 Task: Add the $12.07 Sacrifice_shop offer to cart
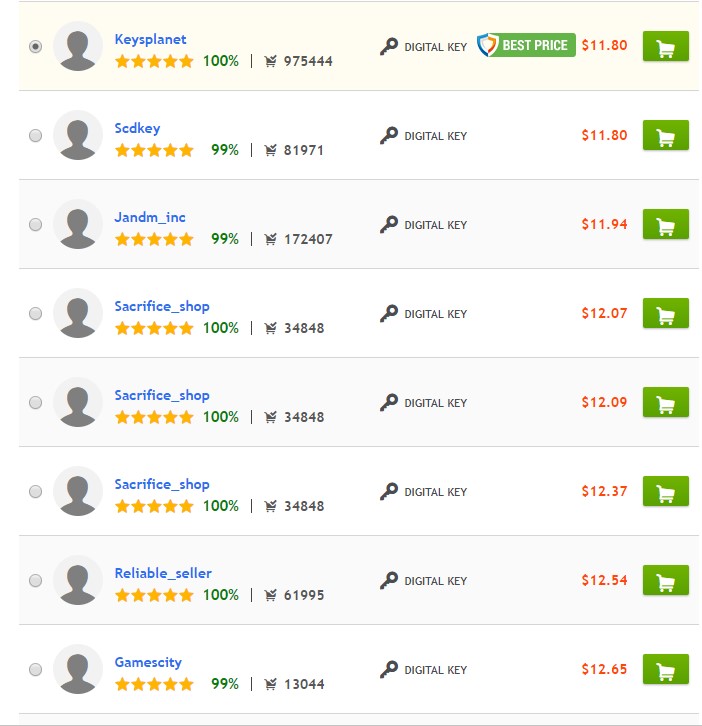point(665,314)
